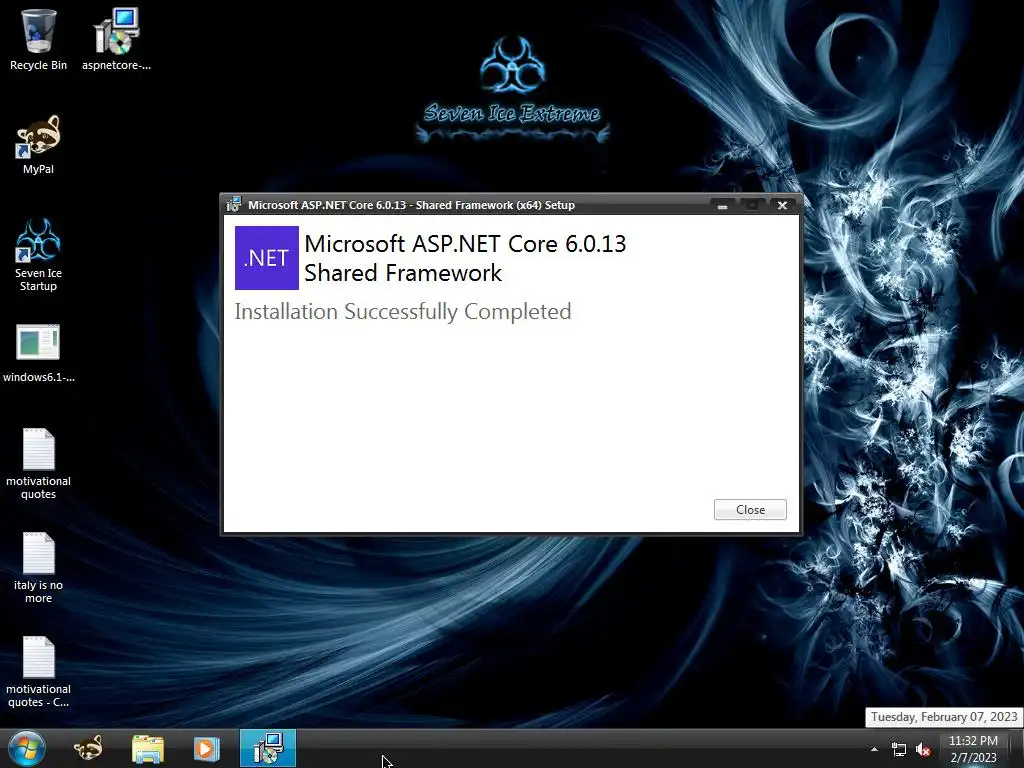
Task: Select the windows6.1 update file icon
Action: tap(38, 353)
